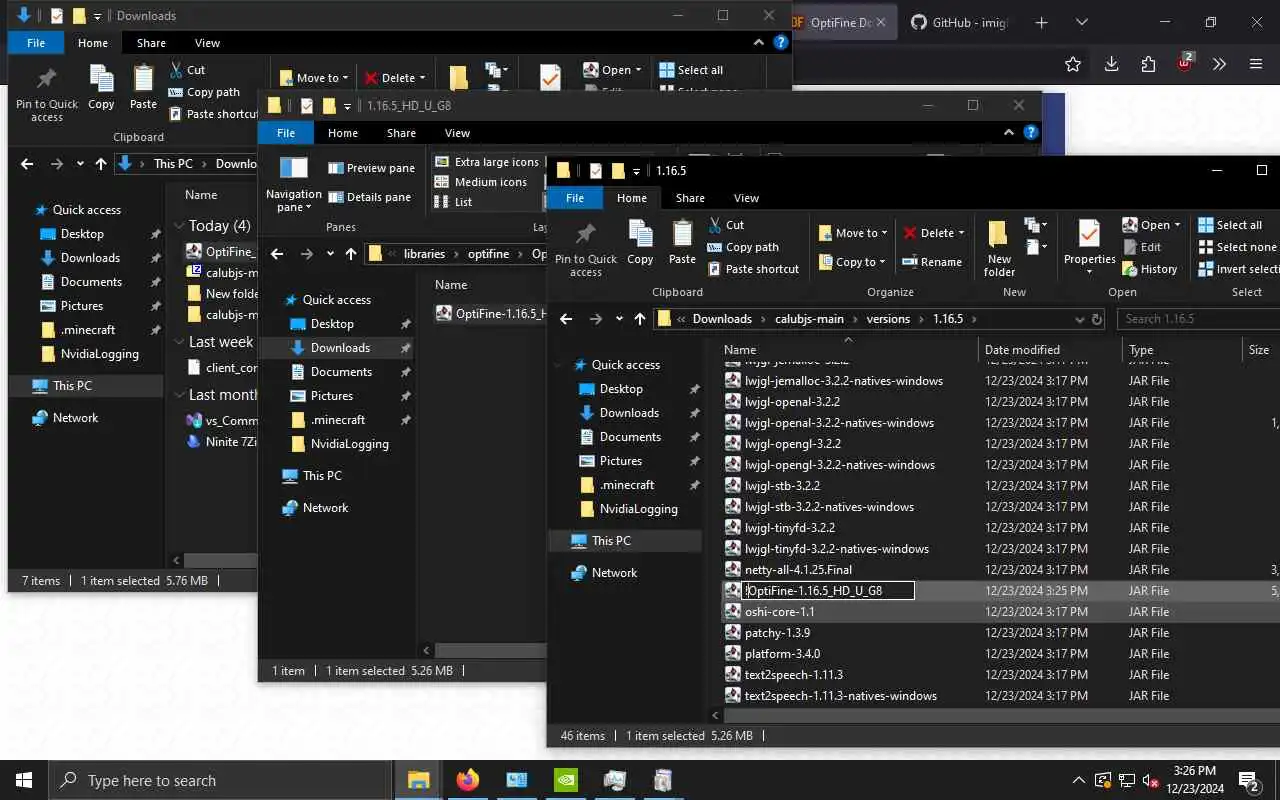
Task: Open Properties in the 1.16.5 window ribbon
Action: click(x=1089, y=246)
